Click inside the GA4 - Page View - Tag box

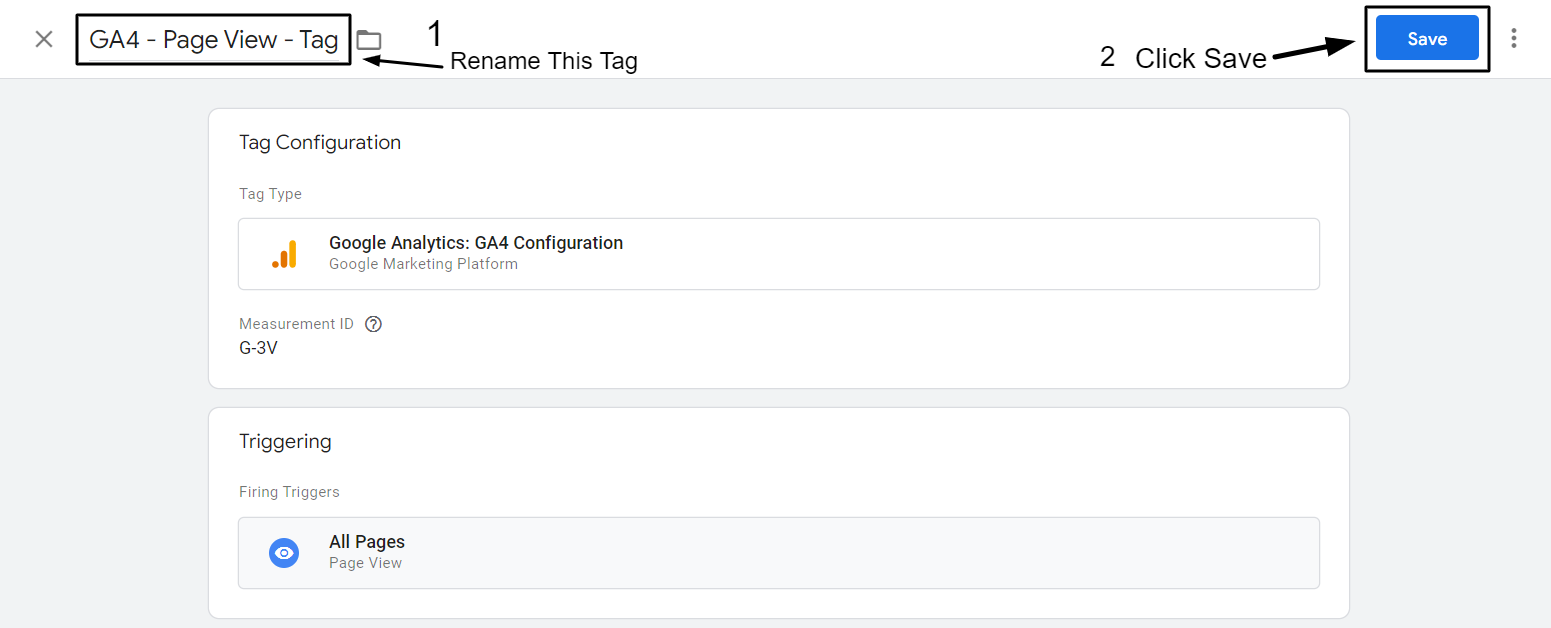(x=213, y=39)
